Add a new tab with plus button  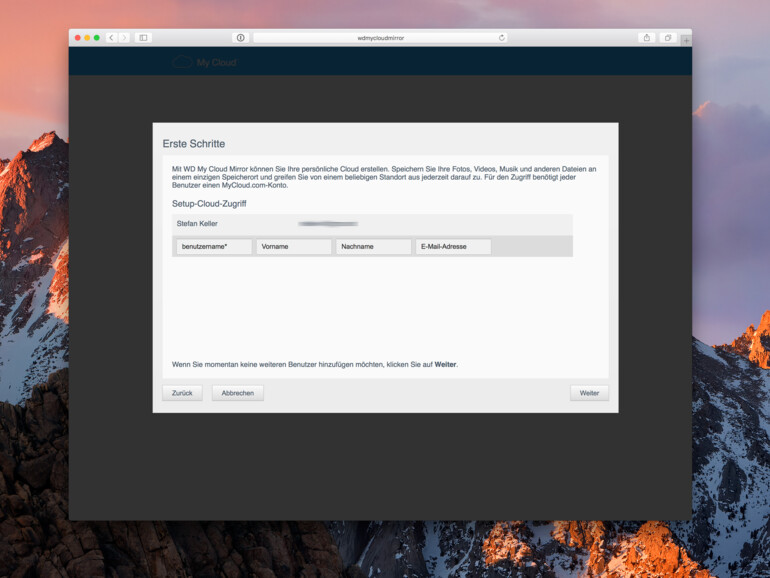pos(686,40)
